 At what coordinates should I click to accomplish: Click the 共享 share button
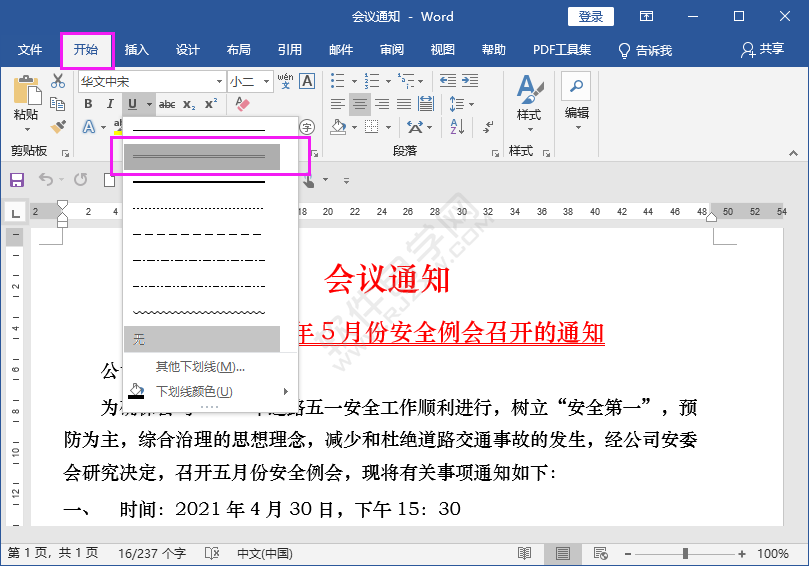pos(763,50)
